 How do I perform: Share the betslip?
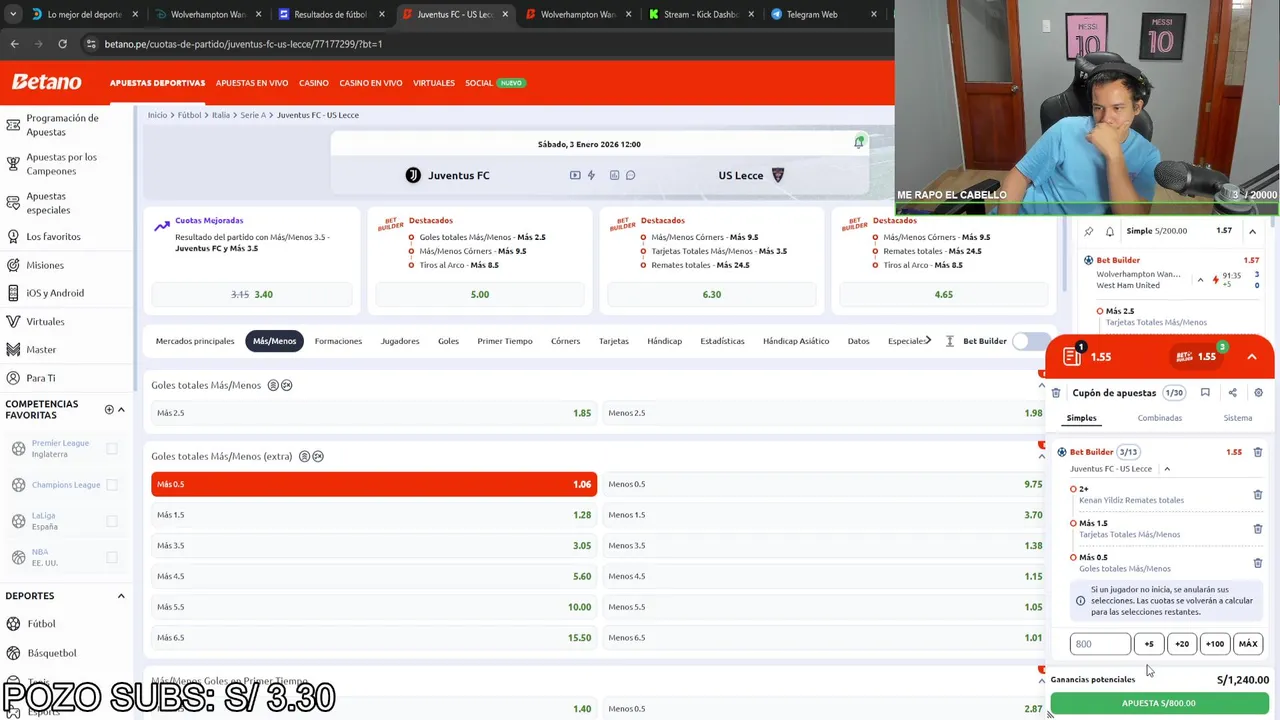(x=1232, y=393)
